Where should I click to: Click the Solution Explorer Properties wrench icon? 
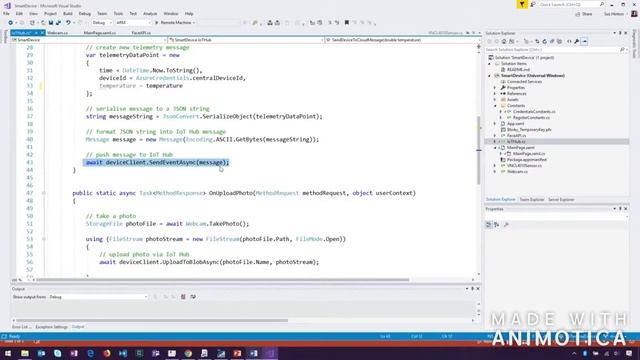pos(577,41)
